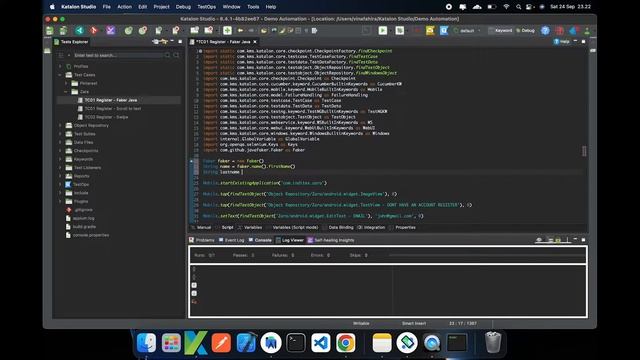The width and height of the screenshot is (640, 360).
Task: Open the Problems tab
Action: tap(202, 240)
